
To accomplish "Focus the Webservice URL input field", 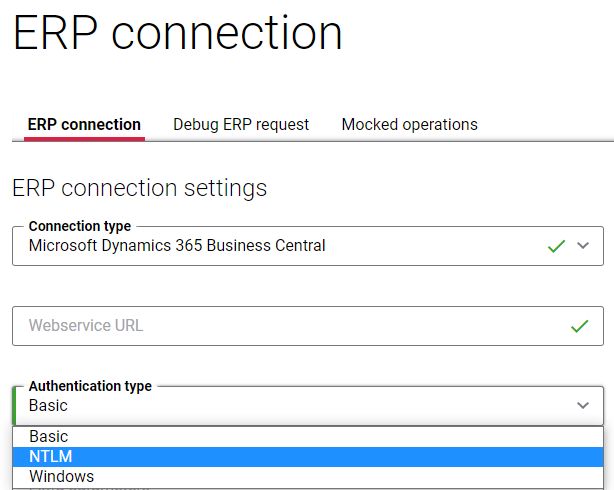I will 308,326.
